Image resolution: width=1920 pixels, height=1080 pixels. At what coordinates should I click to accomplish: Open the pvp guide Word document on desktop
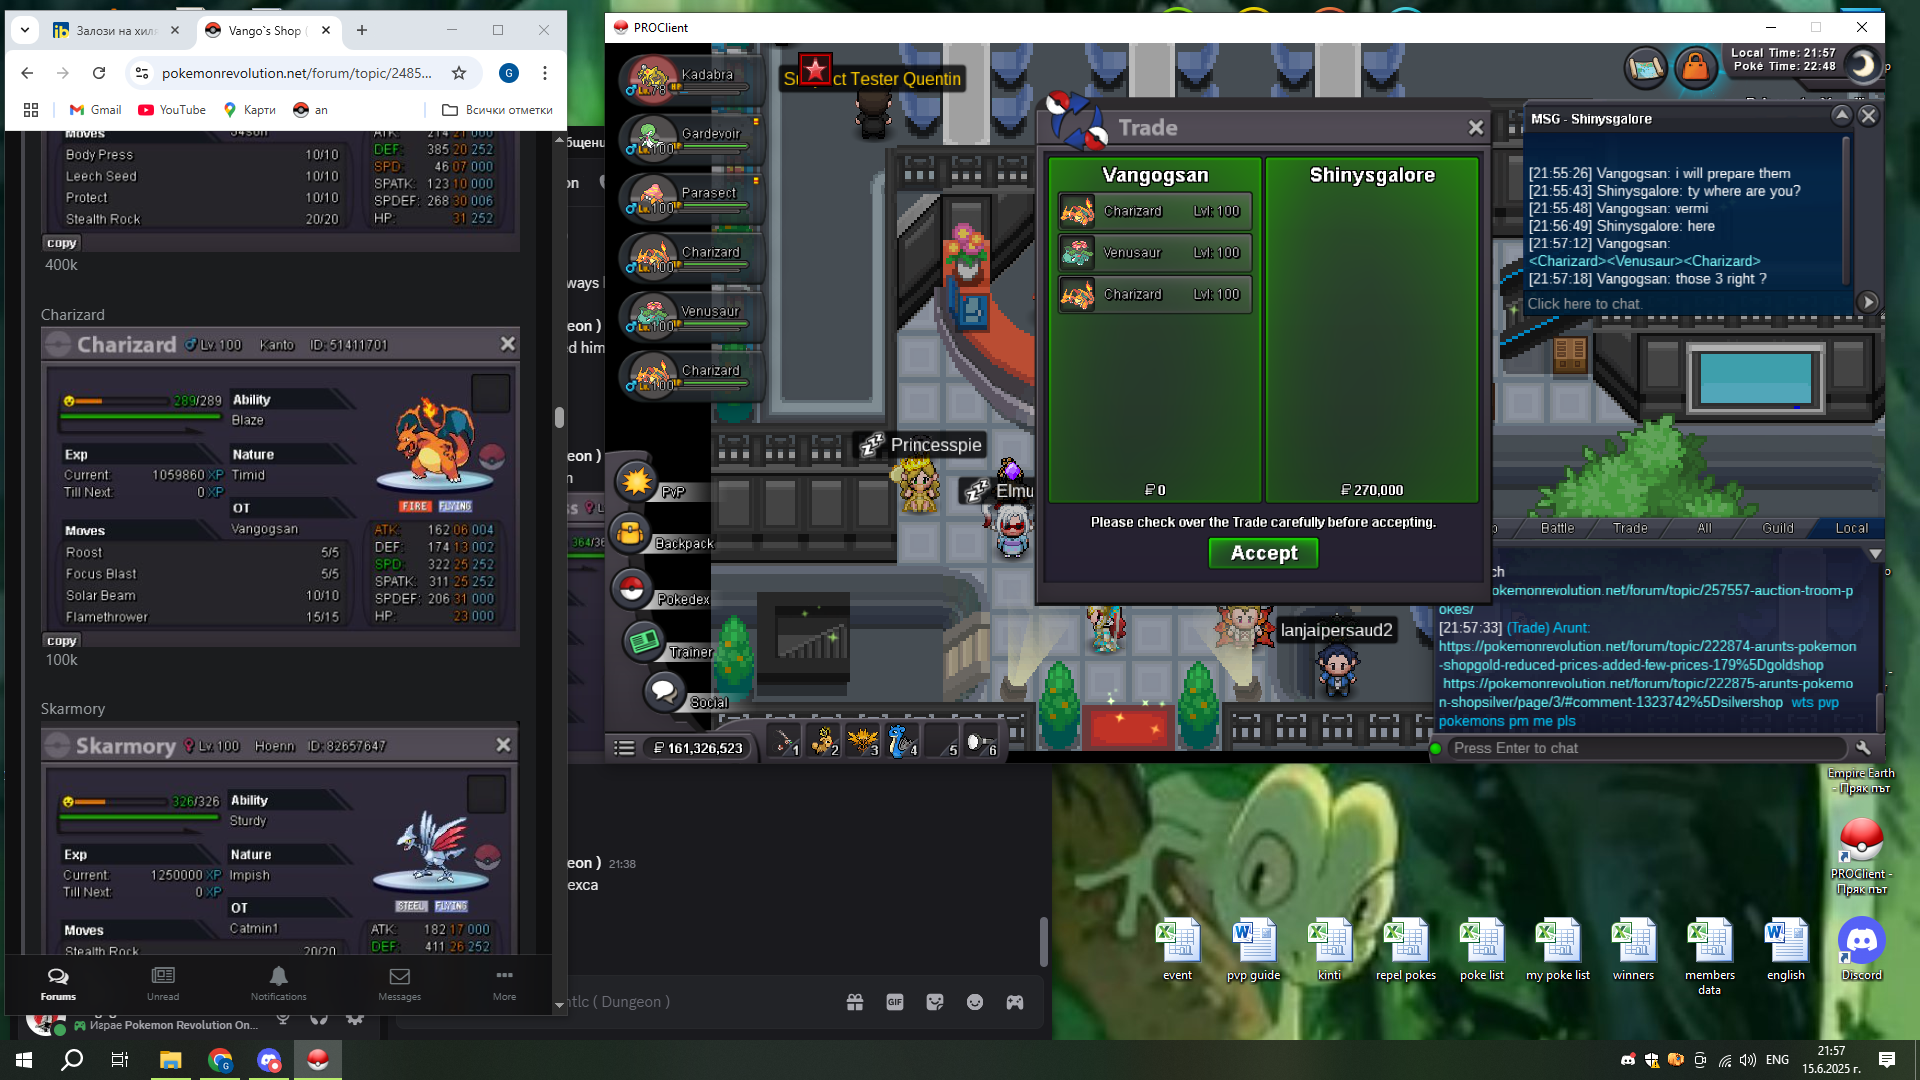1254,950
